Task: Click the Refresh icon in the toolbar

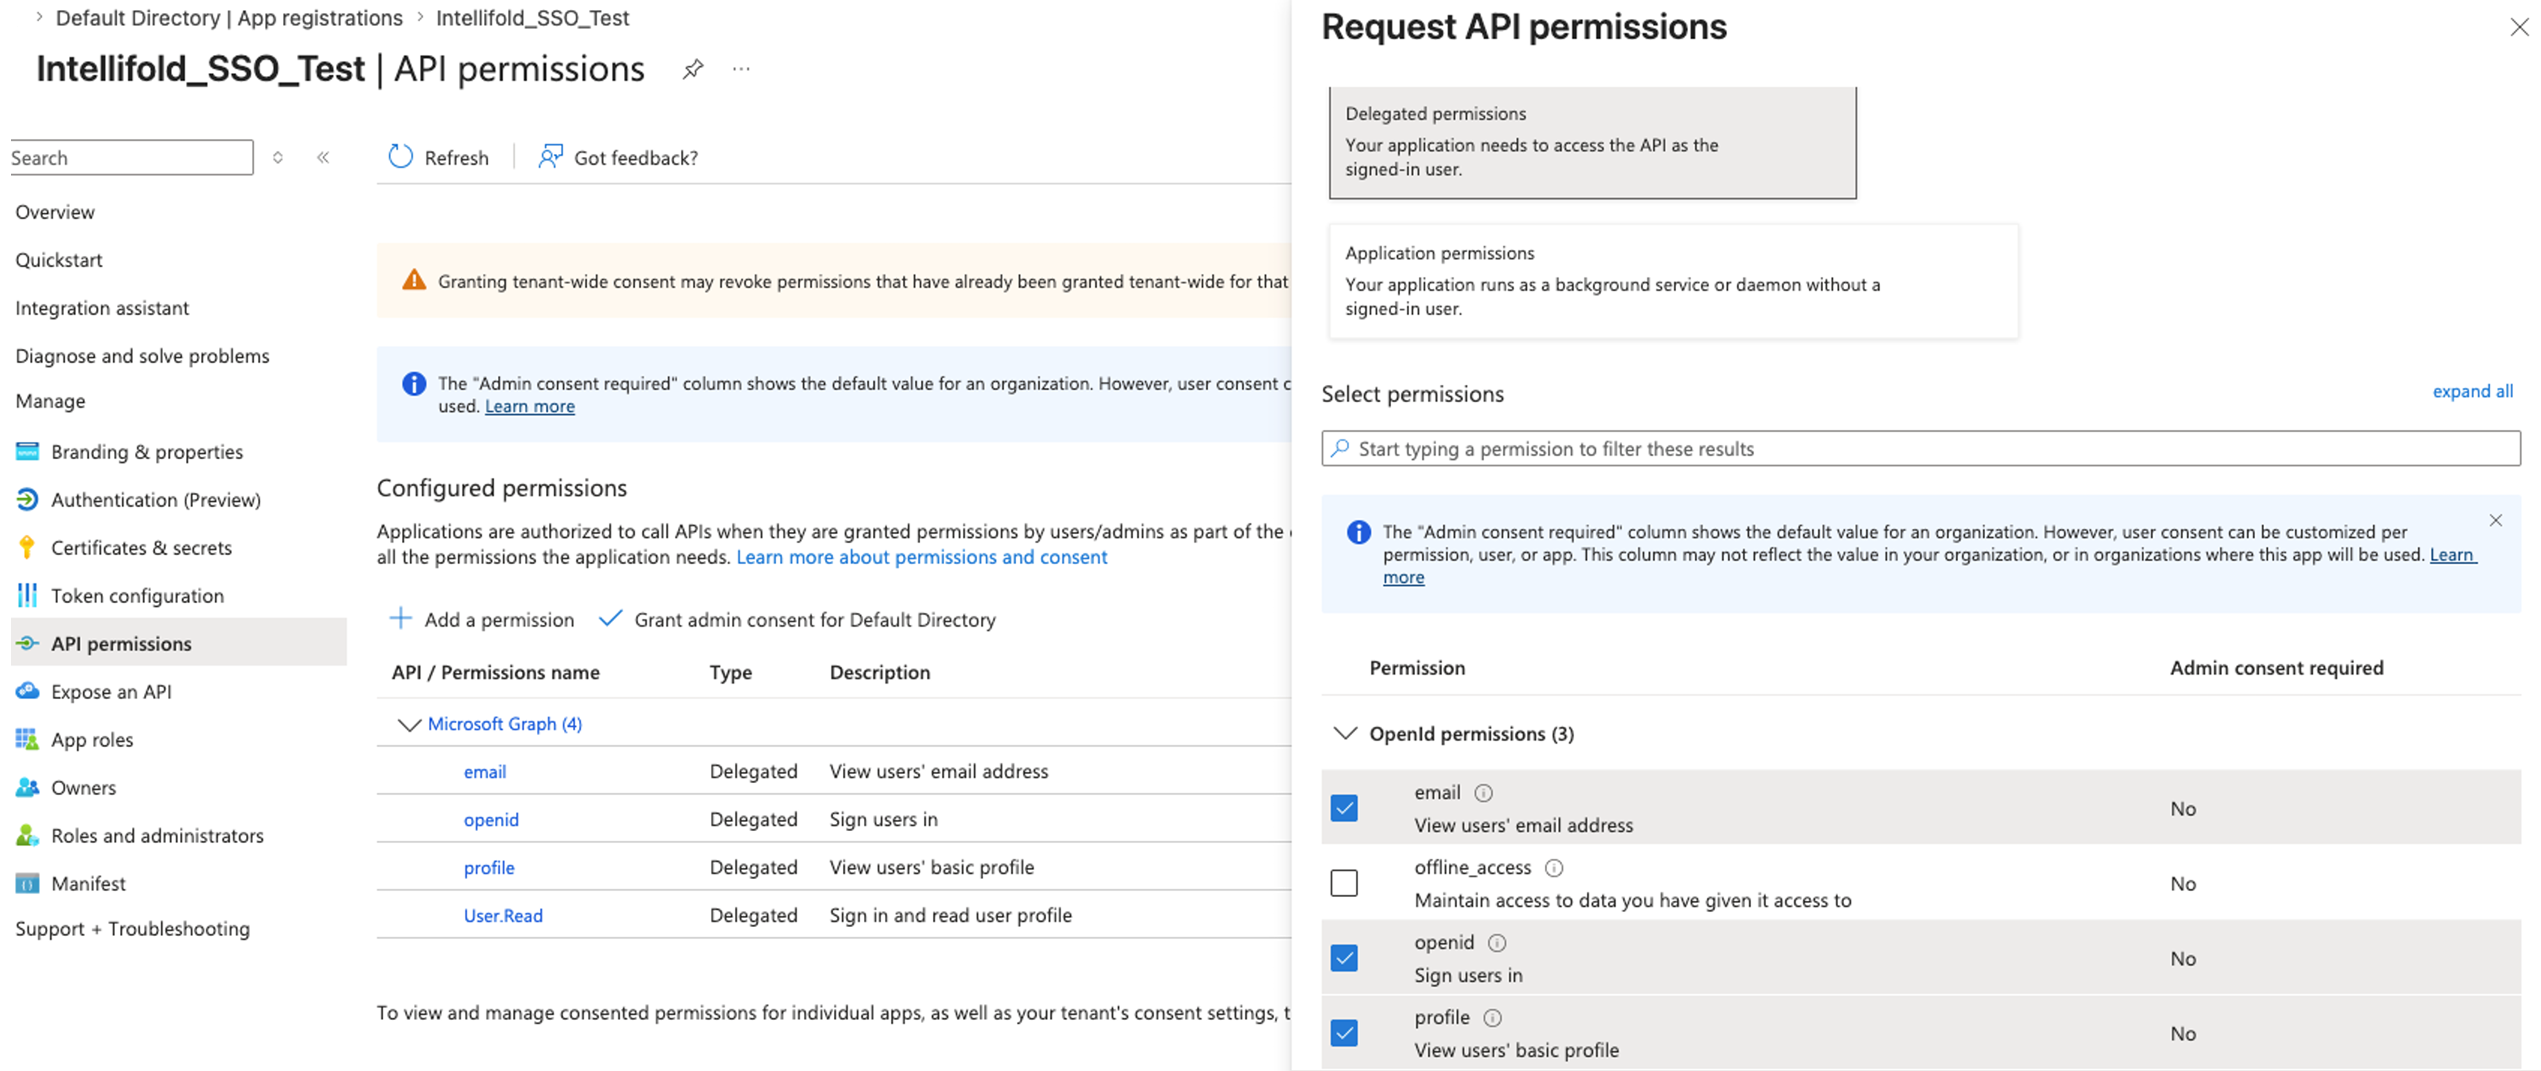Action: coord(401,156)
